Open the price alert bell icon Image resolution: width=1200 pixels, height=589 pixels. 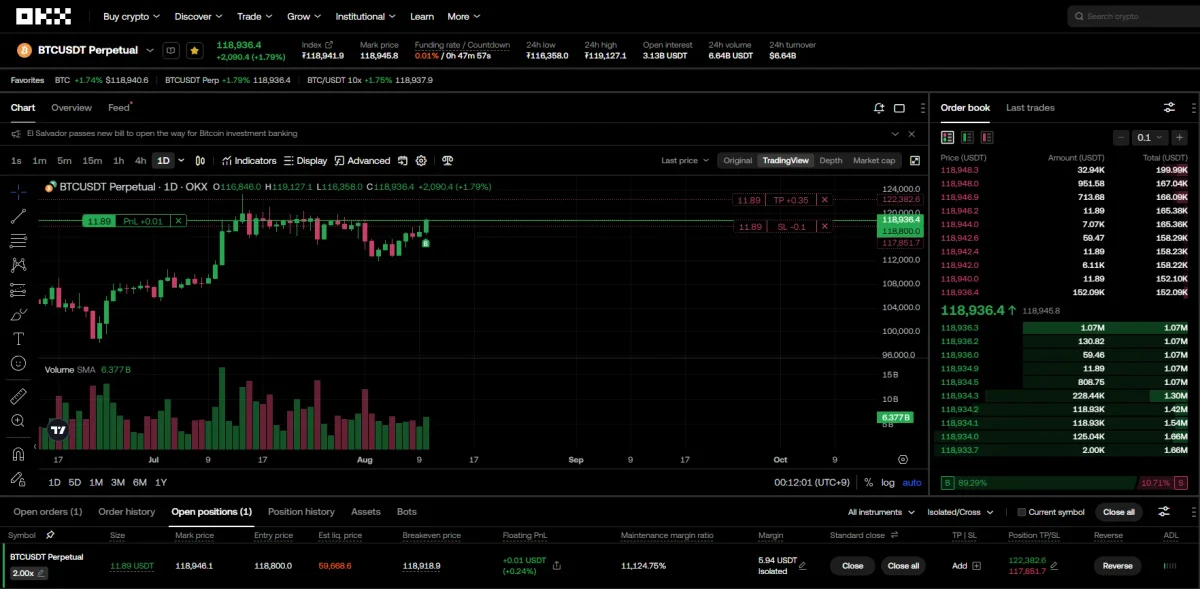pos(879,108)
